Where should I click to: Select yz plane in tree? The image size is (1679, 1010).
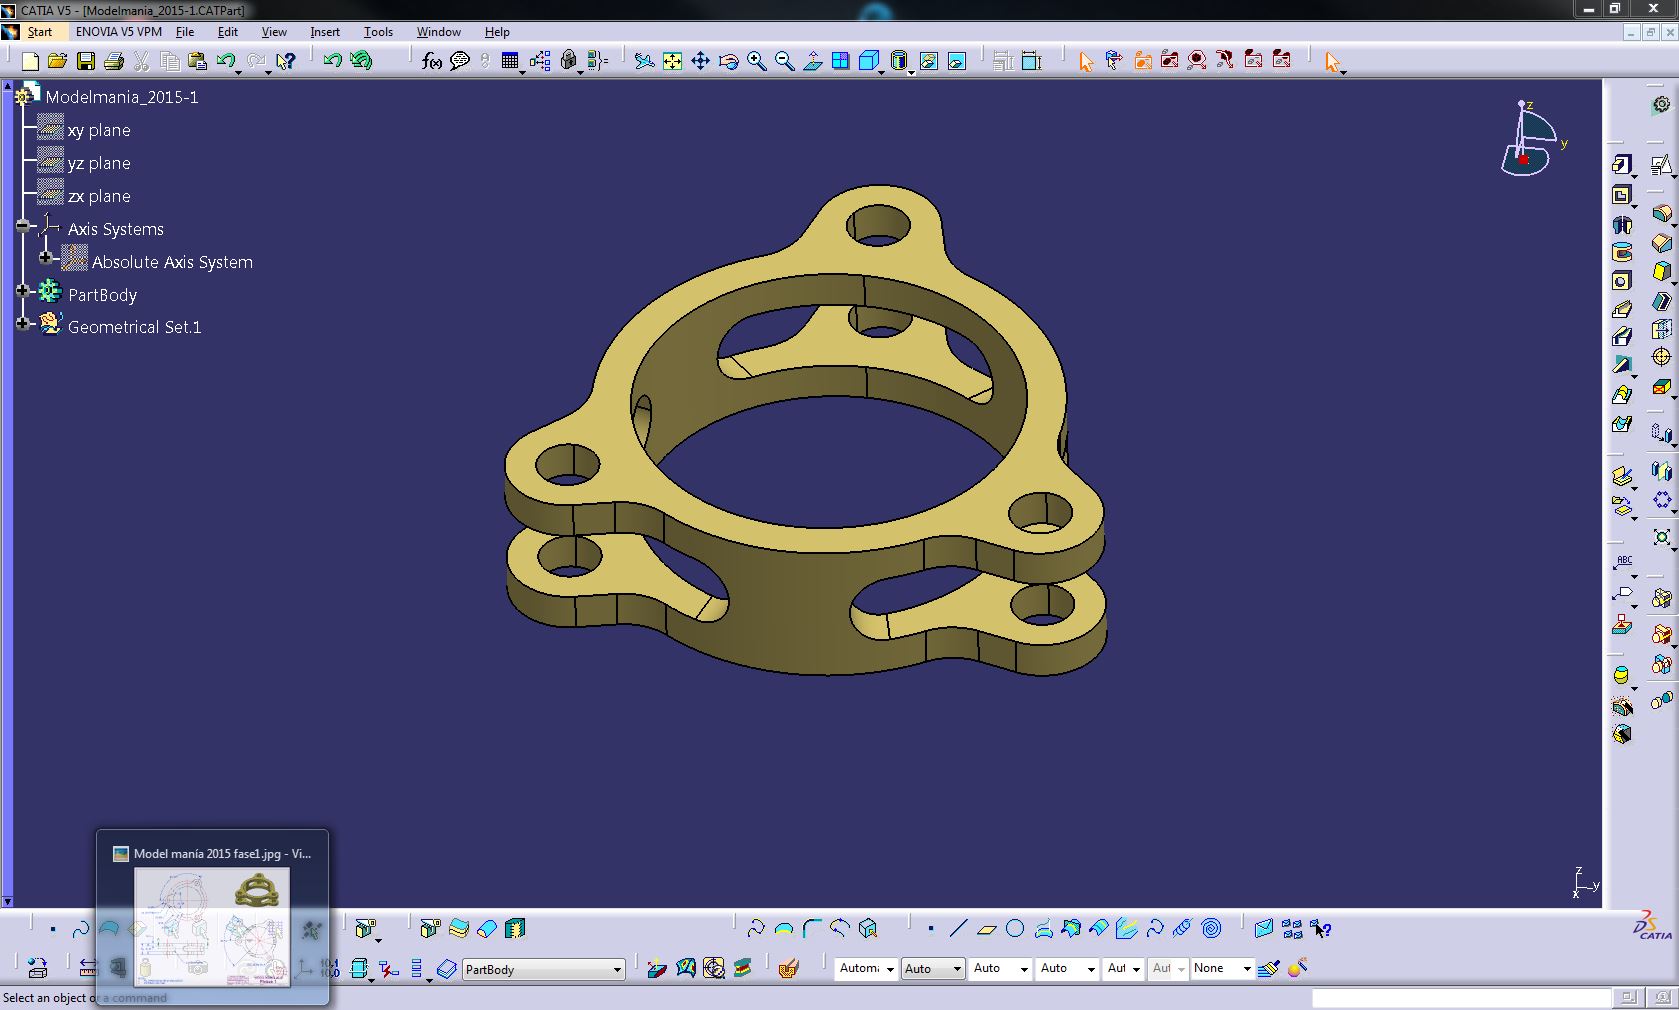[99, 163]
